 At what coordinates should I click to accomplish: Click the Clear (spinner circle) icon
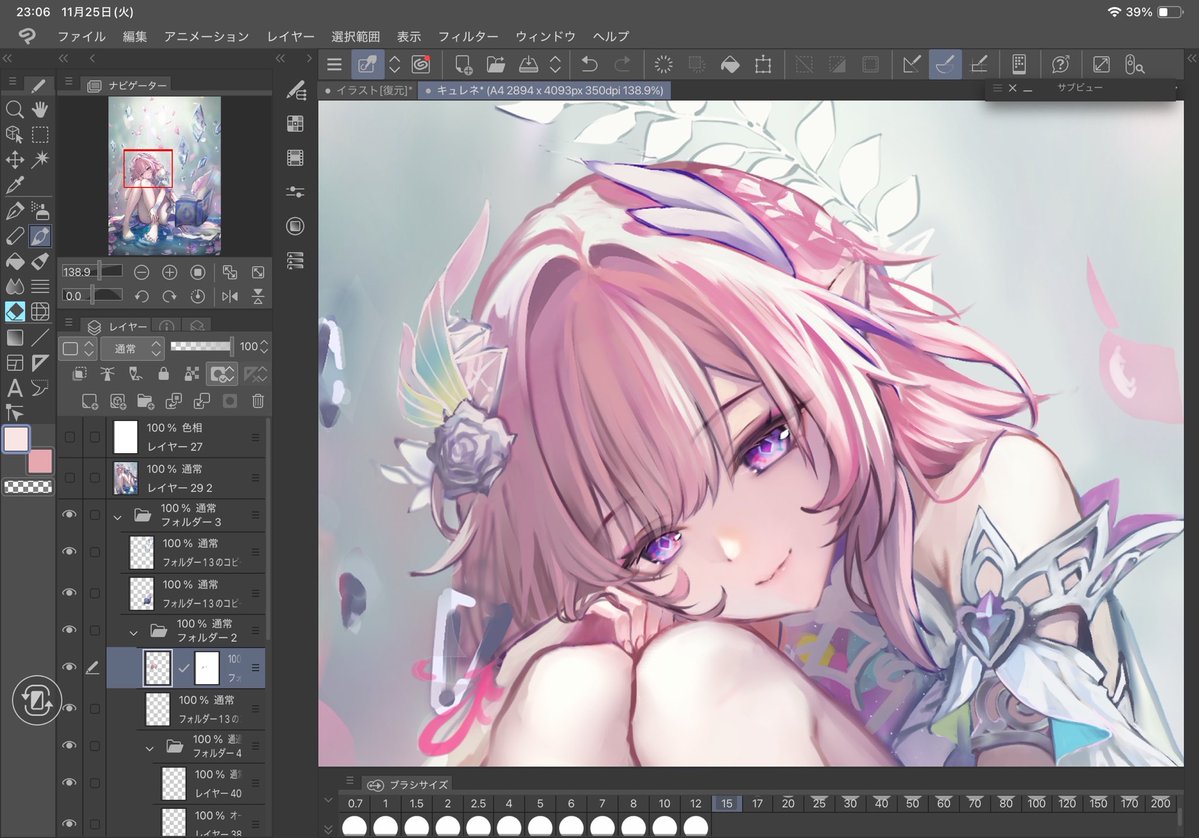point(663,64)
